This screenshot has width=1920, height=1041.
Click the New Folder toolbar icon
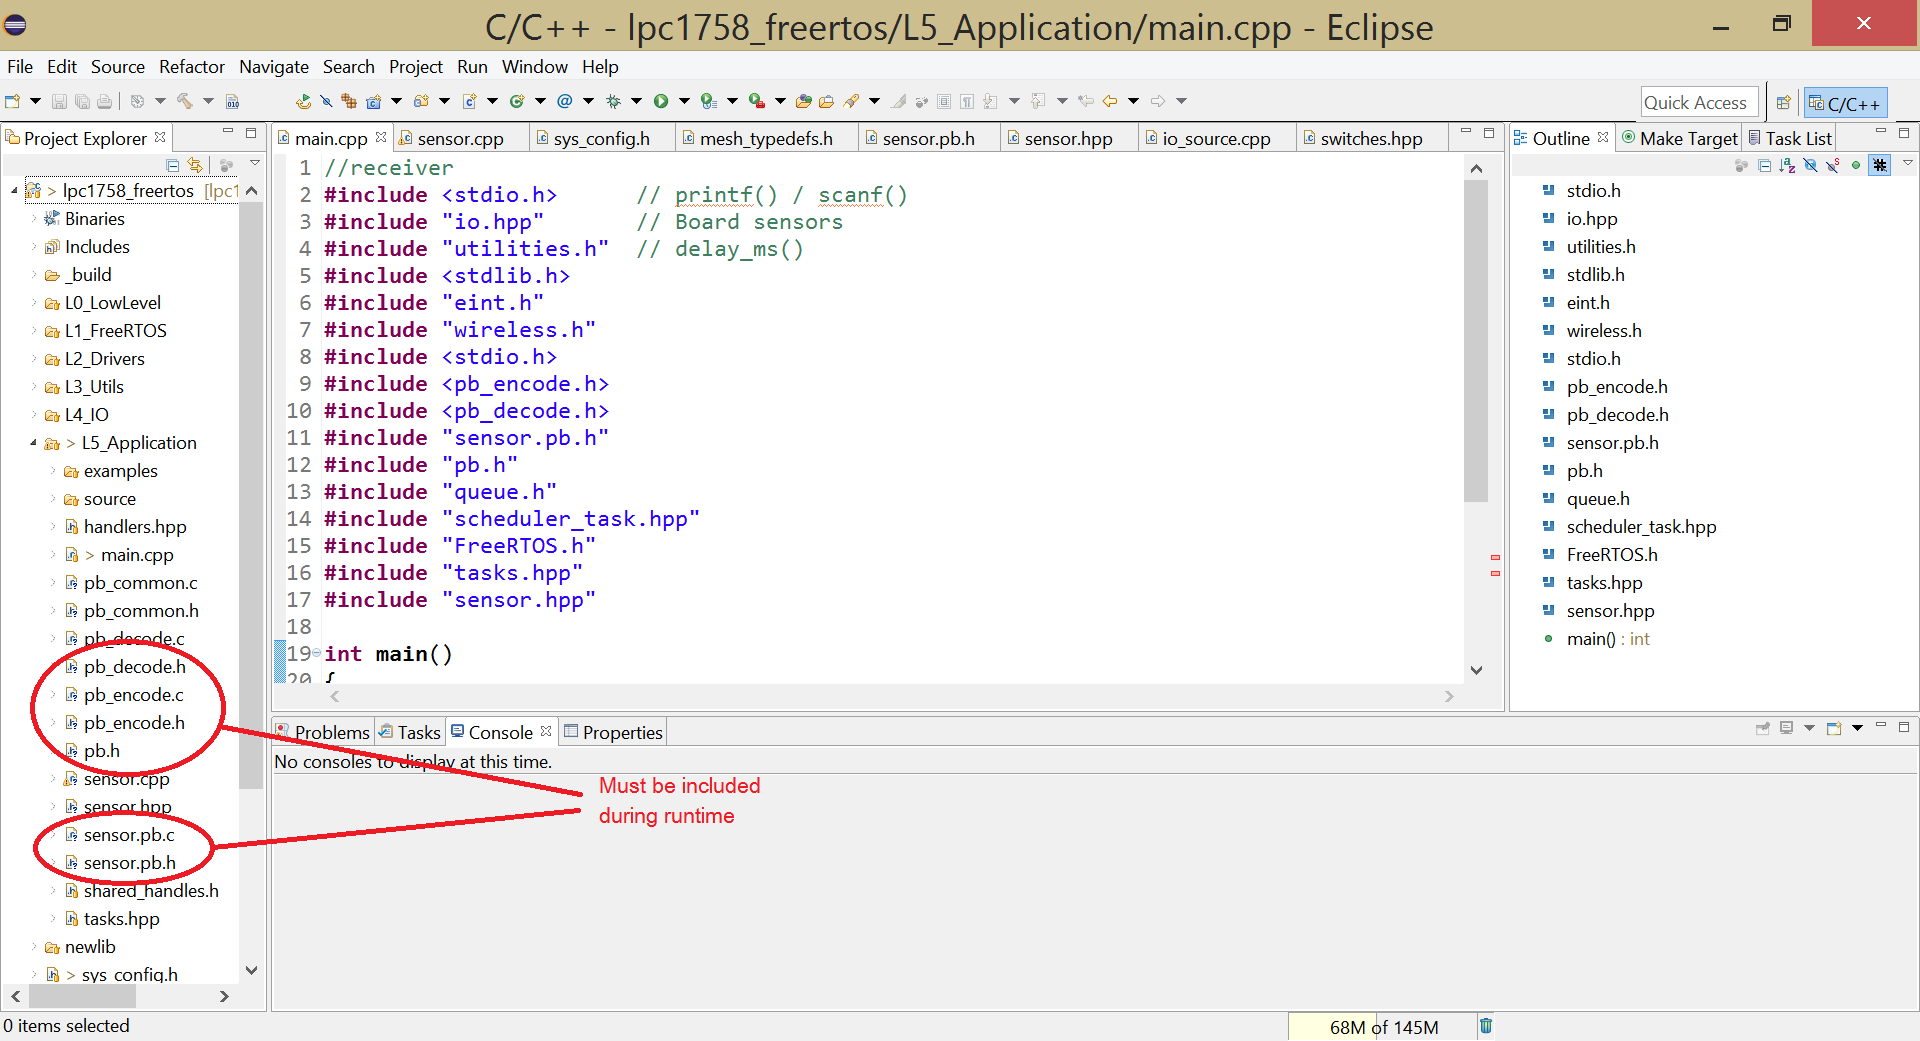[421, 101]
